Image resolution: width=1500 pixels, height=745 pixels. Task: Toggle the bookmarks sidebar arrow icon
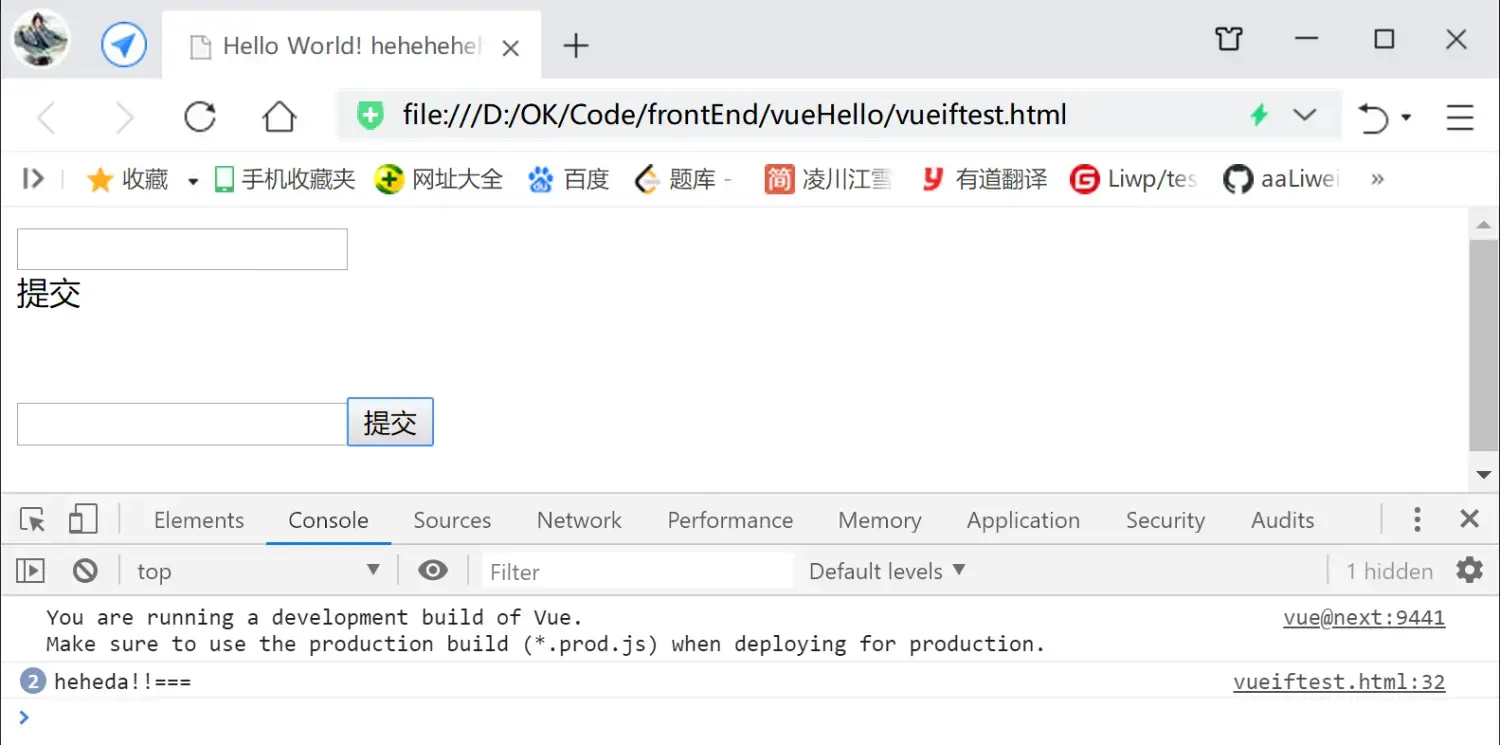click(33, 179)
